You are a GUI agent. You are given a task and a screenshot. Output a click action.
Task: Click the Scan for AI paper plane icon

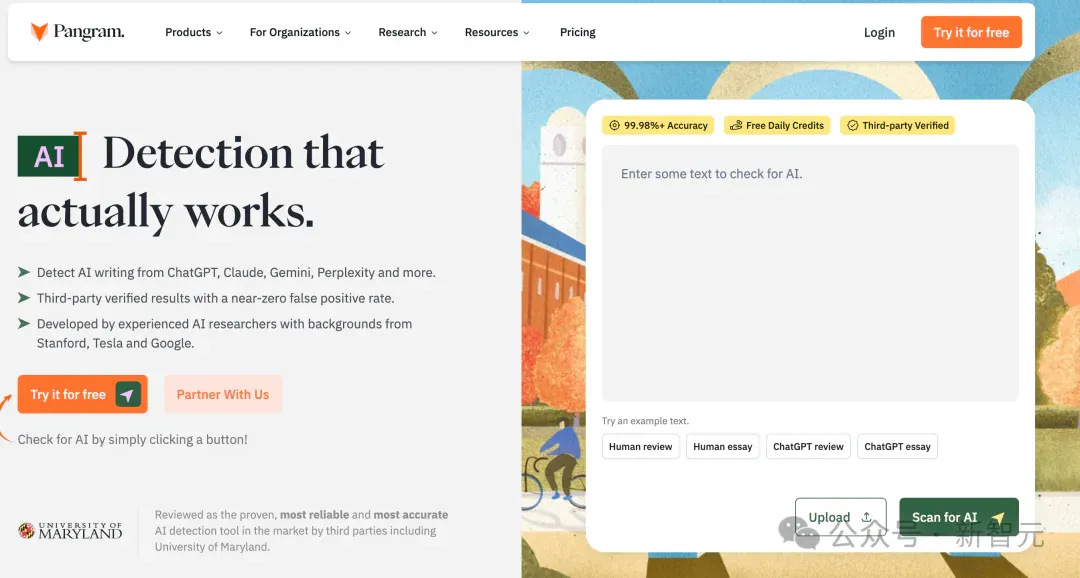(998, 517)
